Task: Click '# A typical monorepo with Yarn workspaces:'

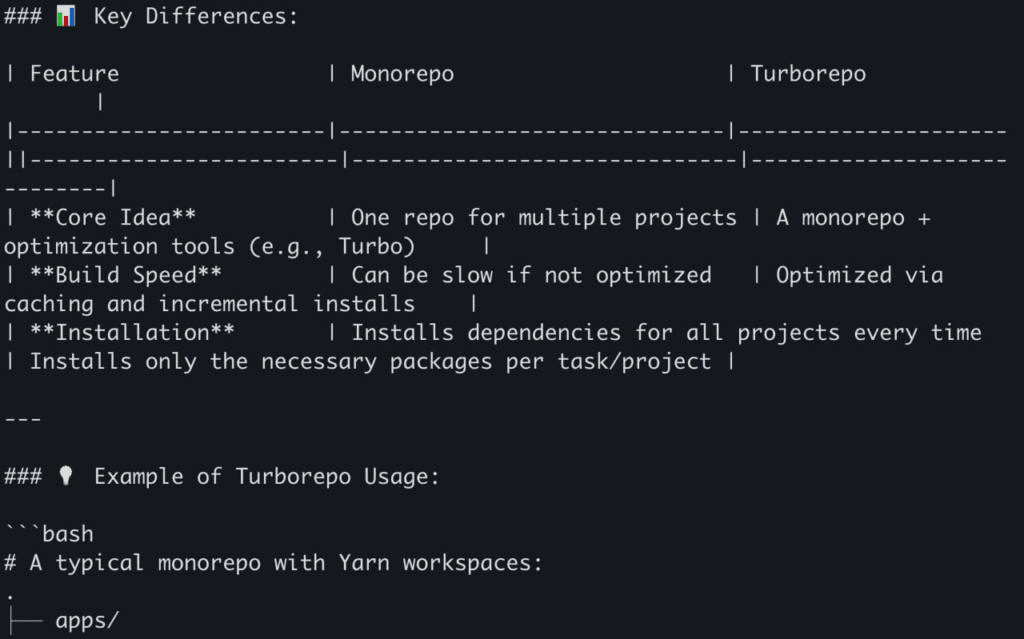Action: (x=273, y=563)
